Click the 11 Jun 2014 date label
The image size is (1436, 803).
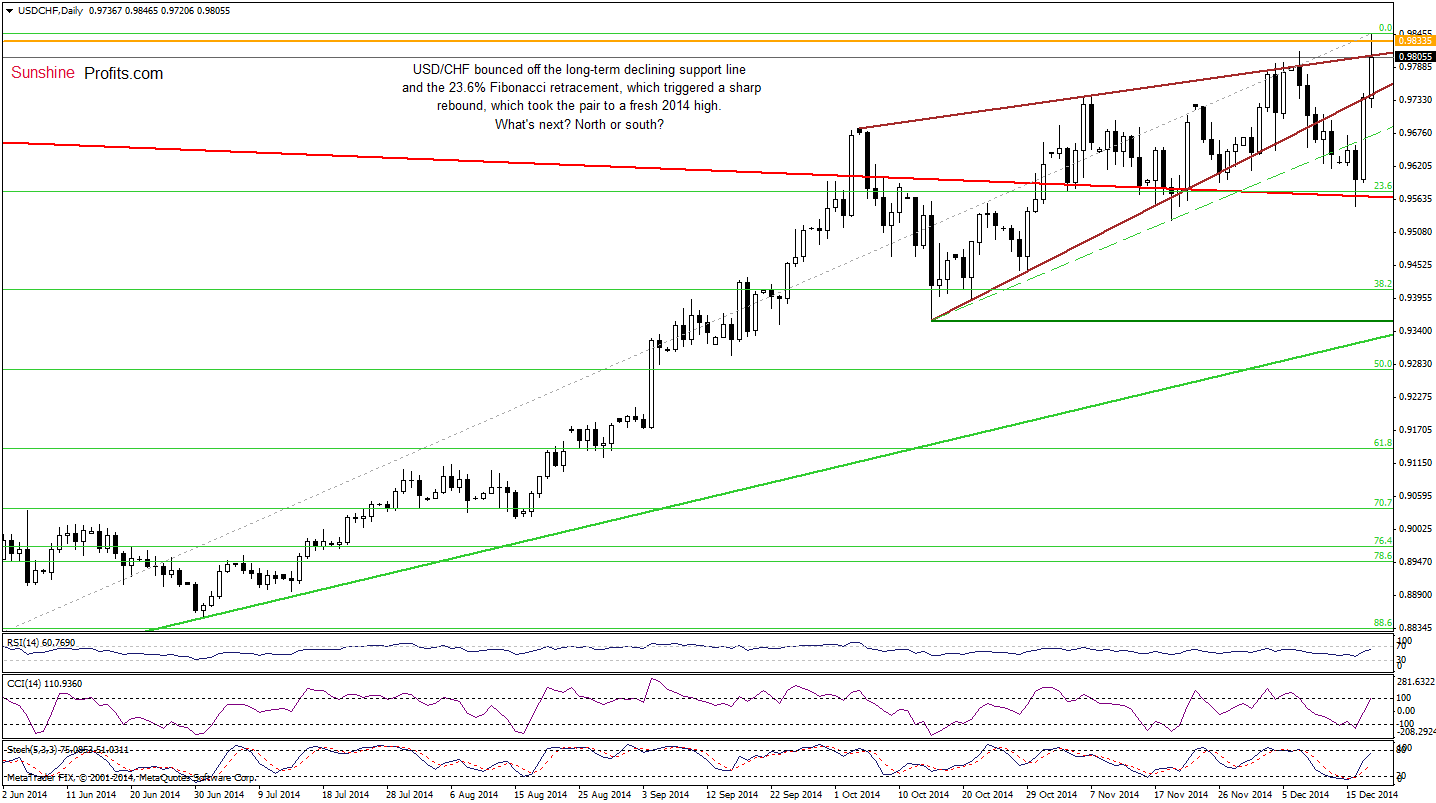[92, 794]
